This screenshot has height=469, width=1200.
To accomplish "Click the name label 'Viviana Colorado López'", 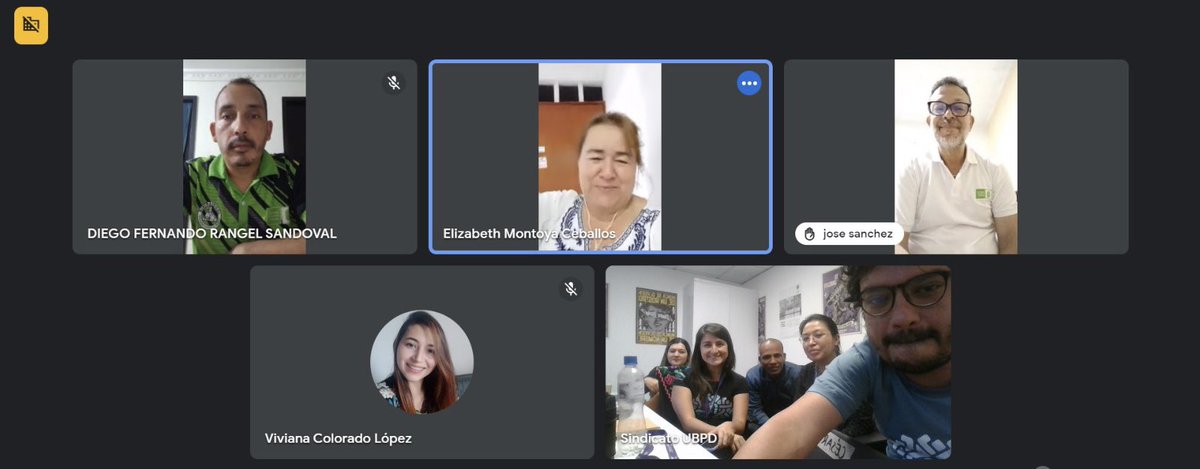I will click(x=338, y=438).
